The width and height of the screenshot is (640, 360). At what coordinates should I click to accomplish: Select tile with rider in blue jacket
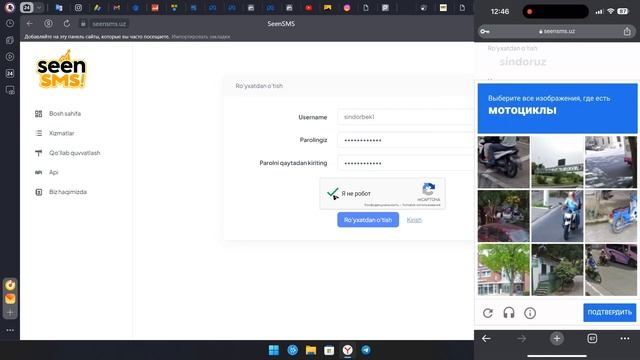click(x=557, y=216)
